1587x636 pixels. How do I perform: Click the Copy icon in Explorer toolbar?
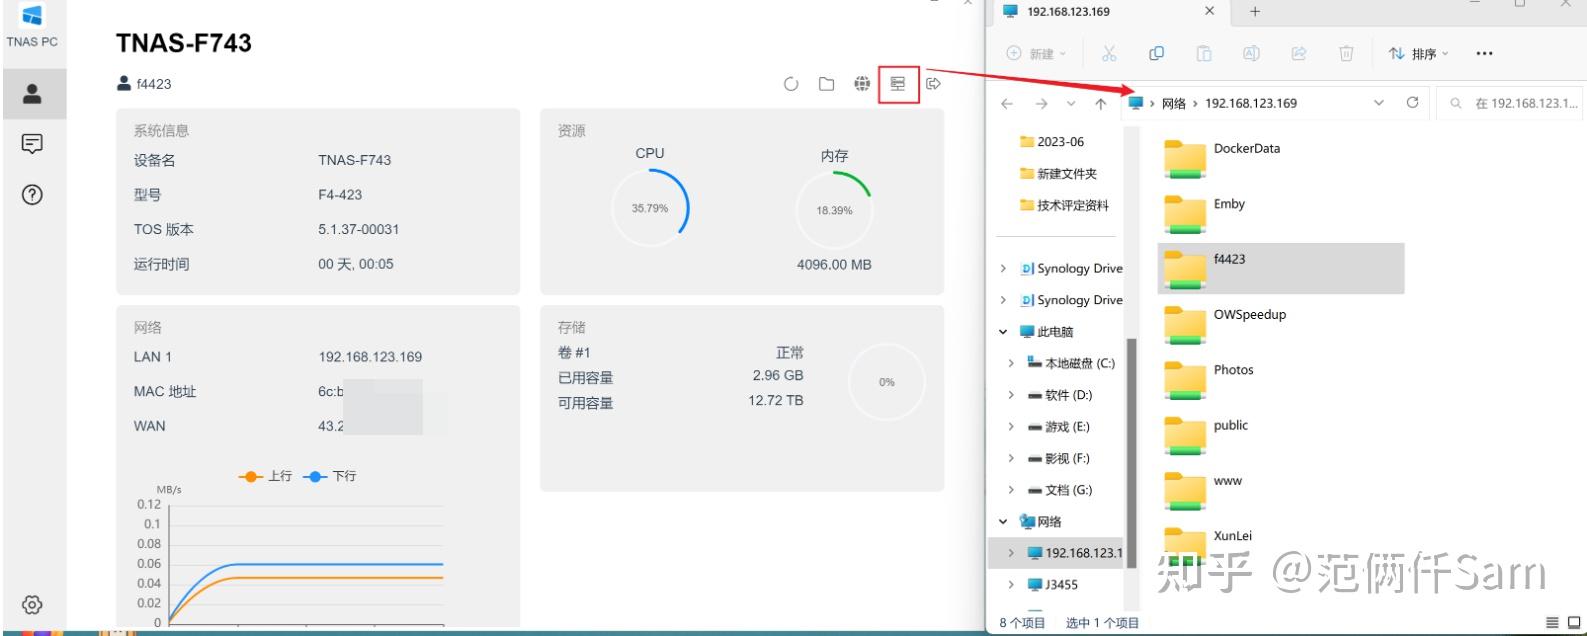(1157, 53)
